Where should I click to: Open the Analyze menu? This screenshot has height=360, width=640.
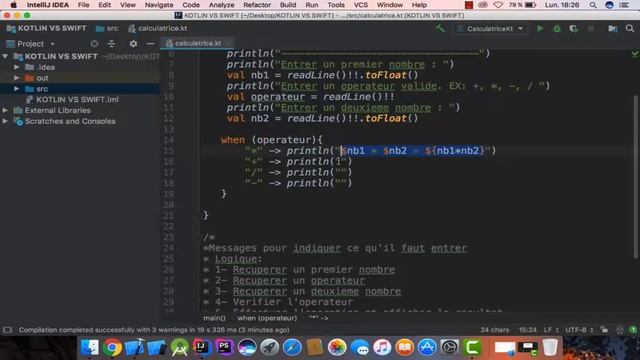221,5
